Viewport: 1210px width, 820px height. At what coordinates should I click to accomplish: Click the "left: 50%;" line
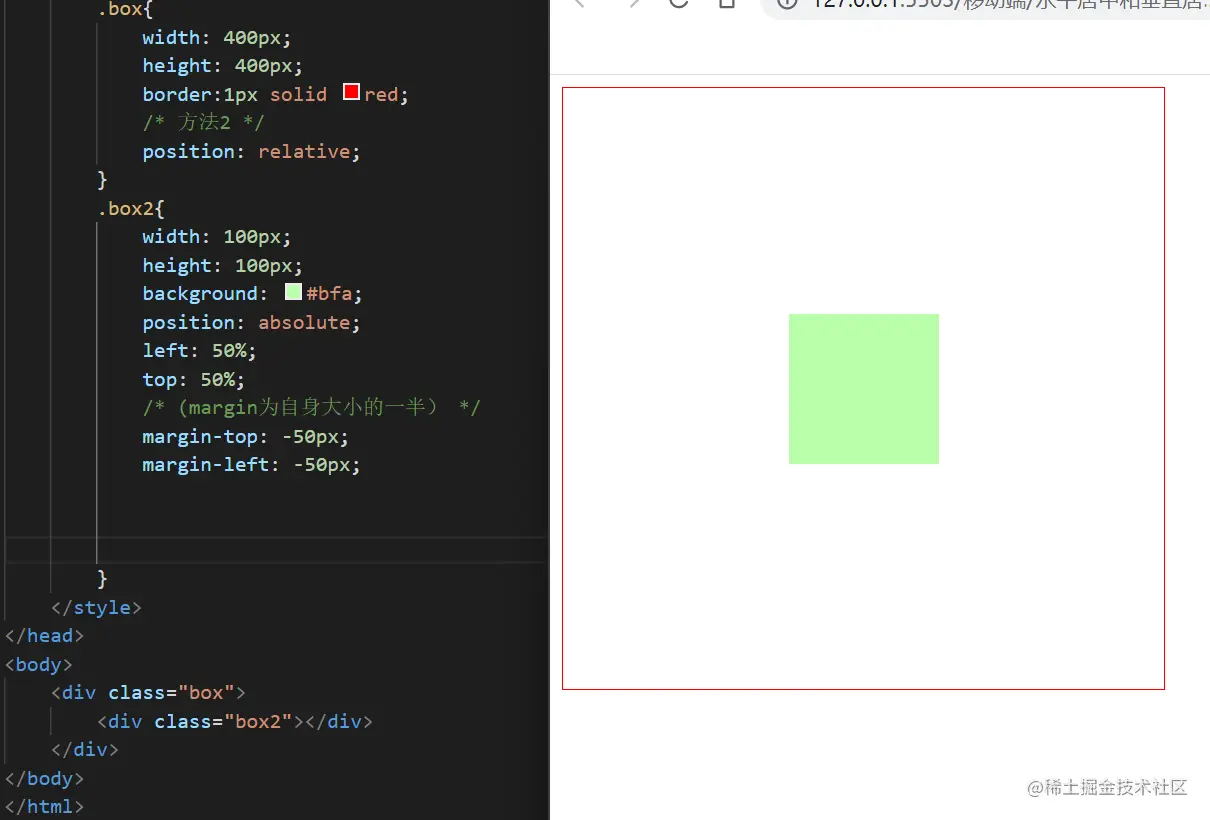click(x=200, y=350)
